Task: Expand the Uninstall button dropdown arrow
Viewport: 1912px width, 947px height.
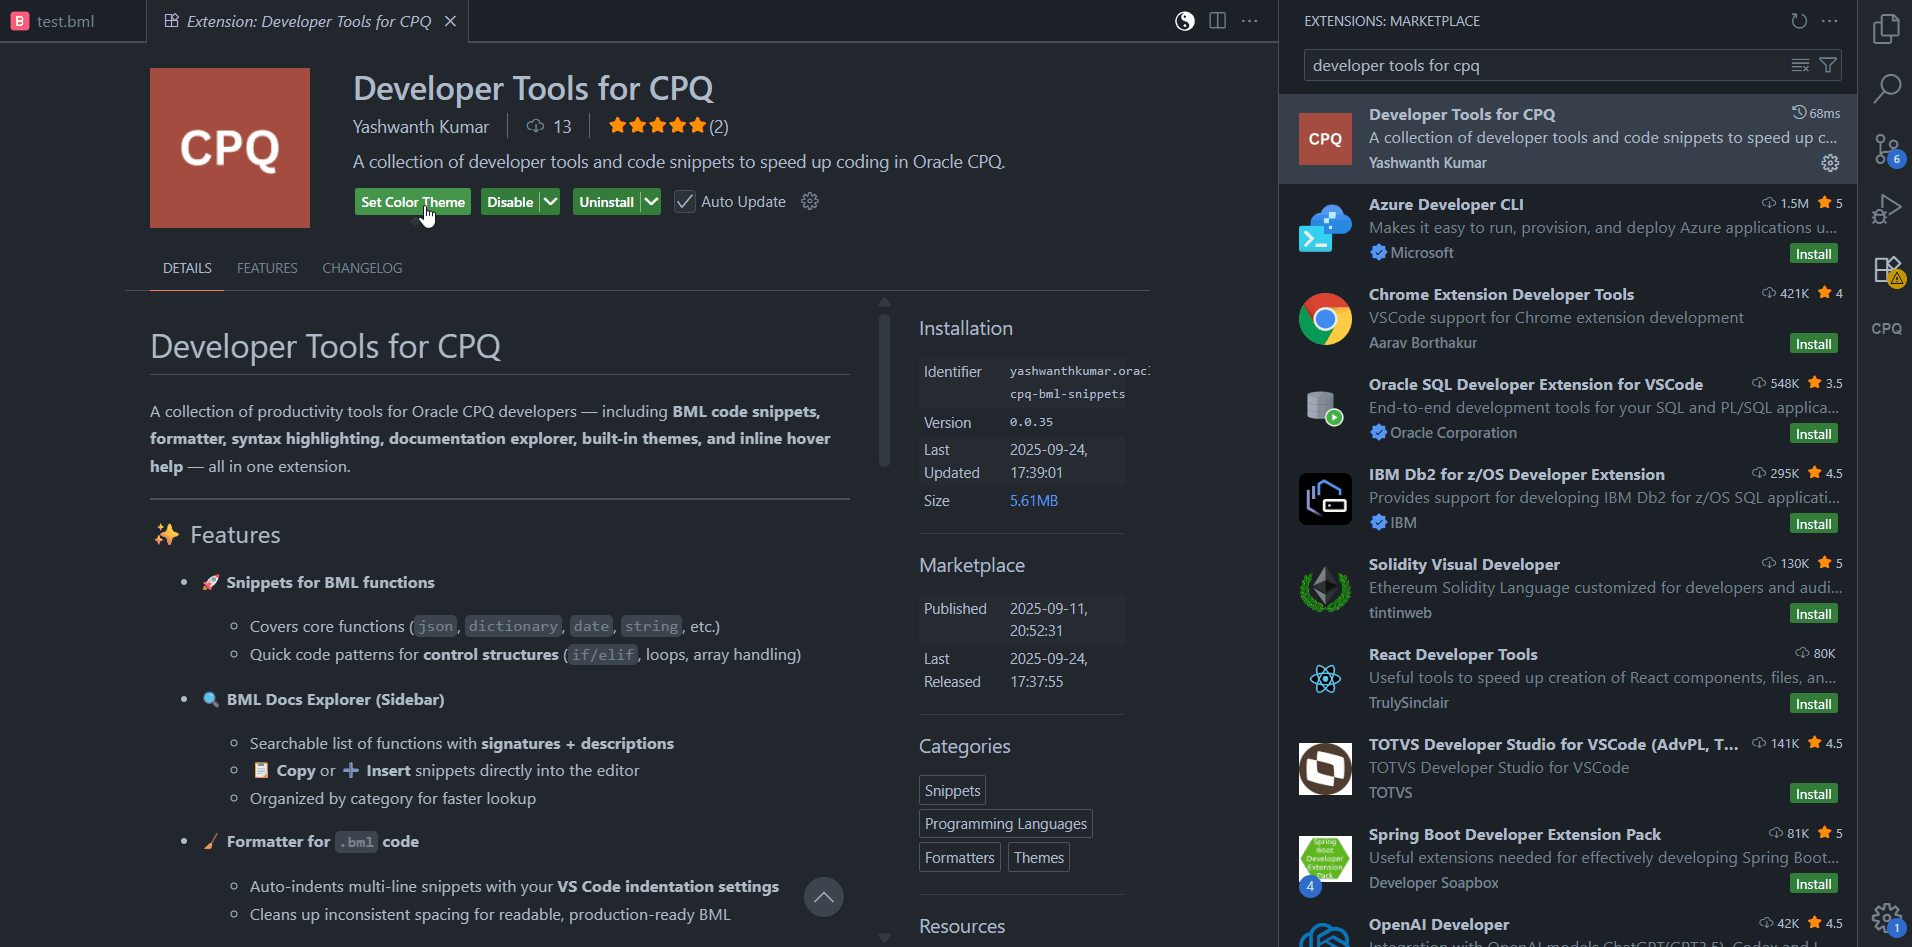Action: coord(651,202)
